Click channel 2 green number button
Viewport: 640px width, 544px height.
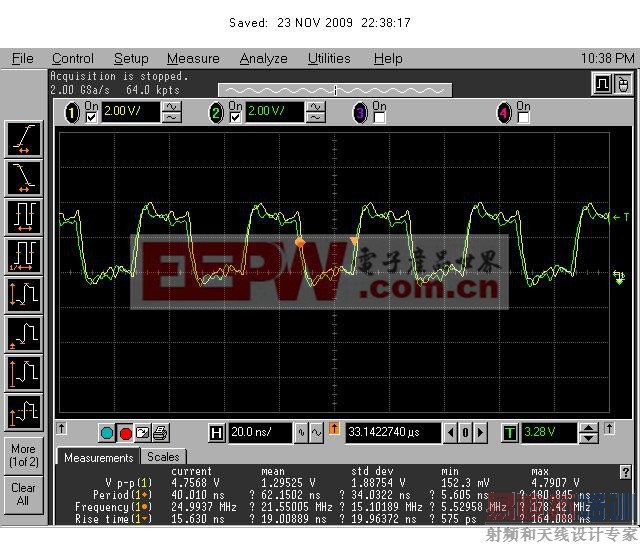216,113
